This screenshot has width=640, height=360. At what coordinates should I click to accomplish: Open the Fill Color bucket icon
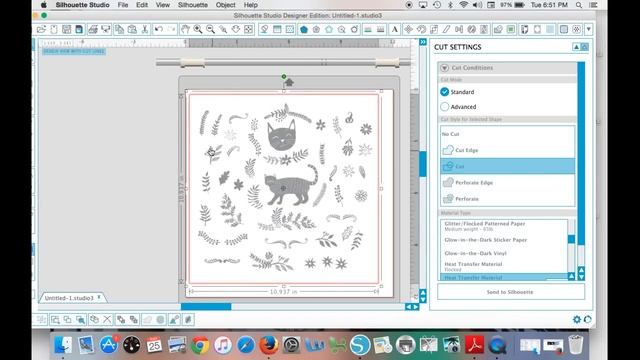click(x=264, y=29)
